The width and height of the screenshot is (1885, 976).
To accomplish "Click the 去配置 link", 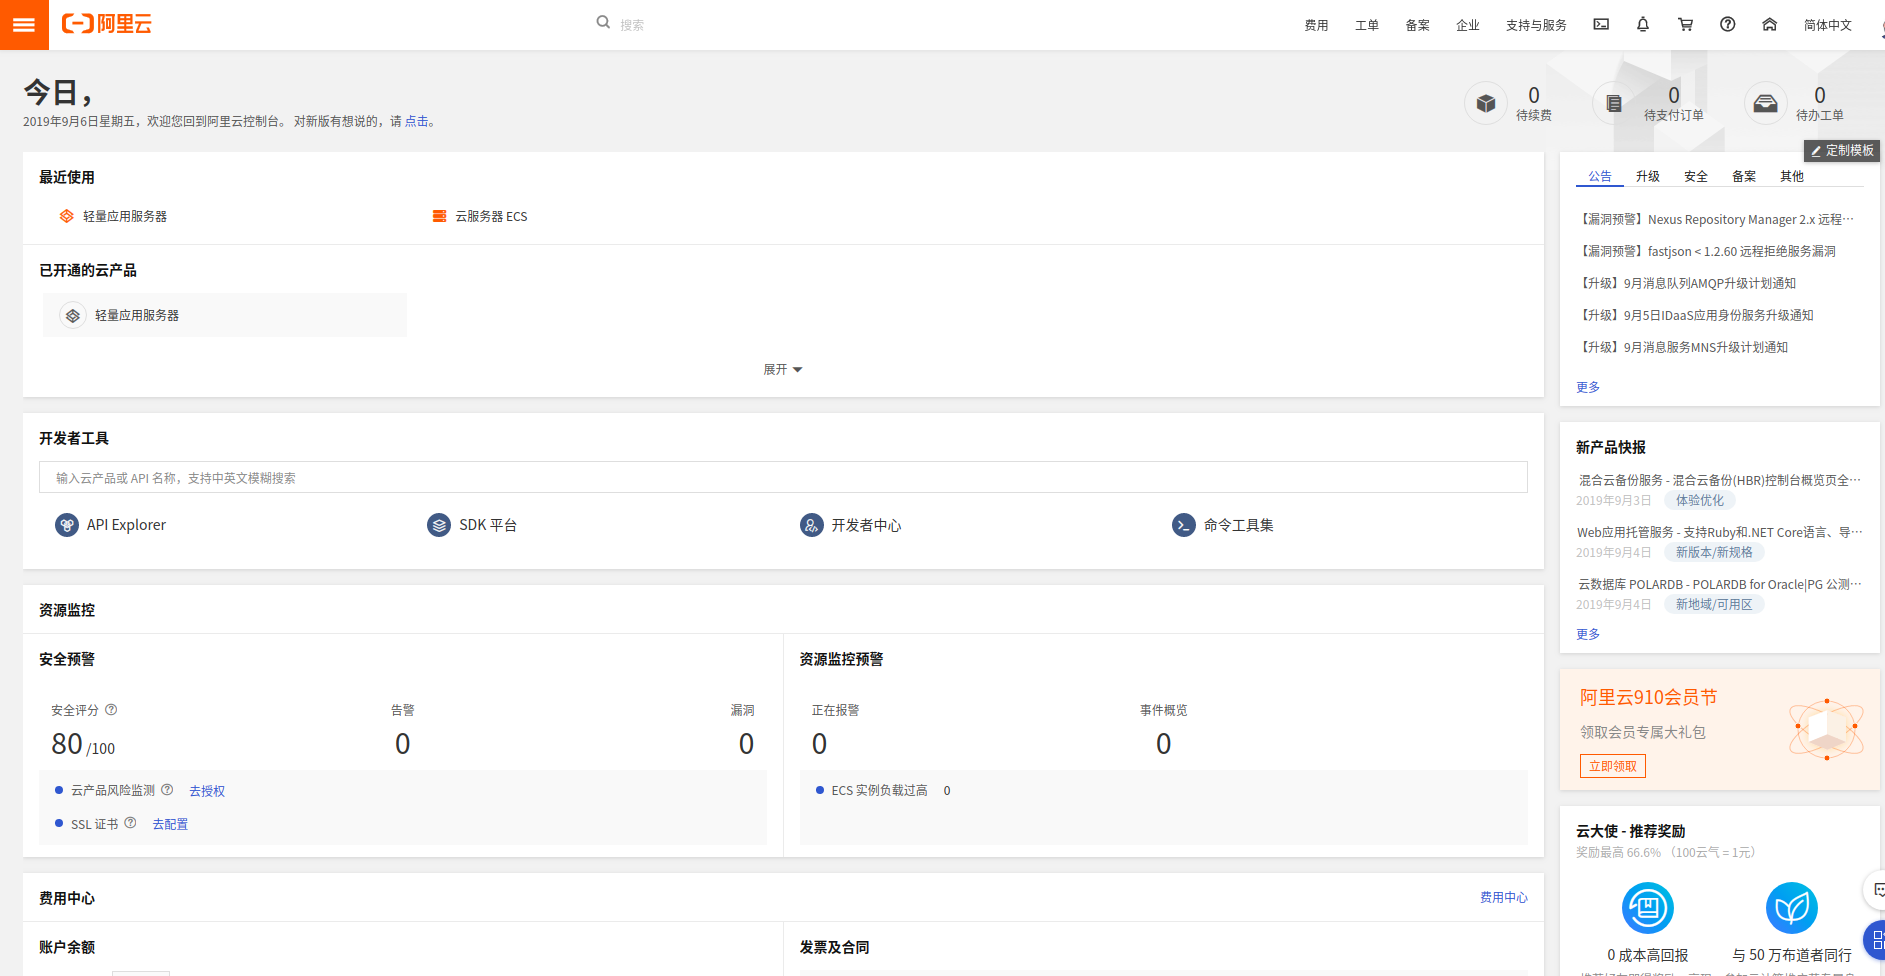I will tap(170, 824).
